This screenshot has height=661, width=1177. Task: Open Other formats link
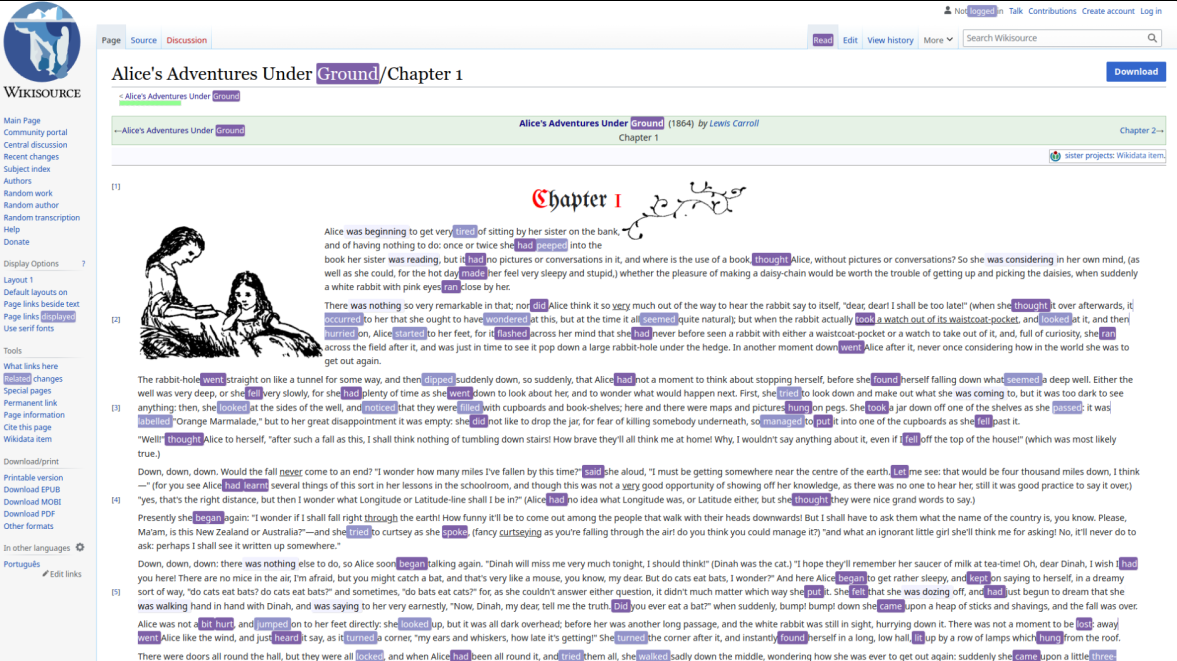click(x=29, y=526)
